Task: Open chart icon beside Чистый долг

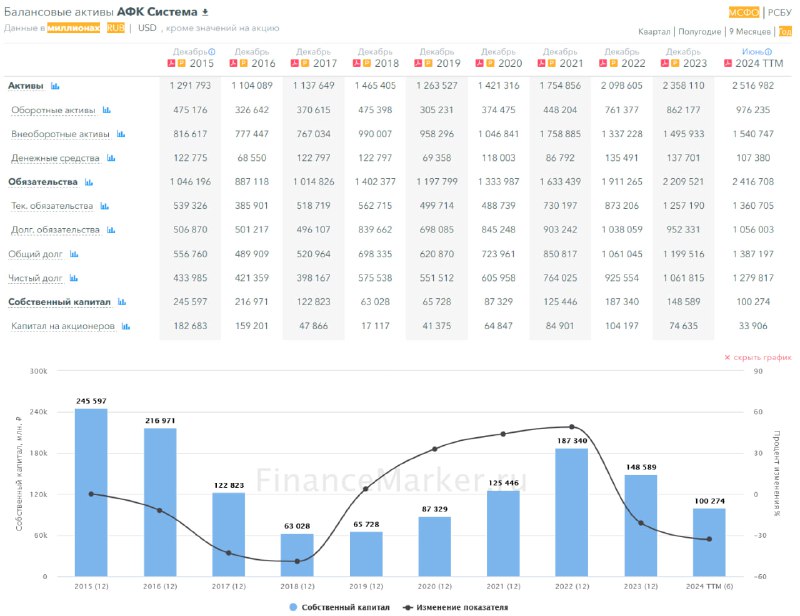Action: point(74,278)
